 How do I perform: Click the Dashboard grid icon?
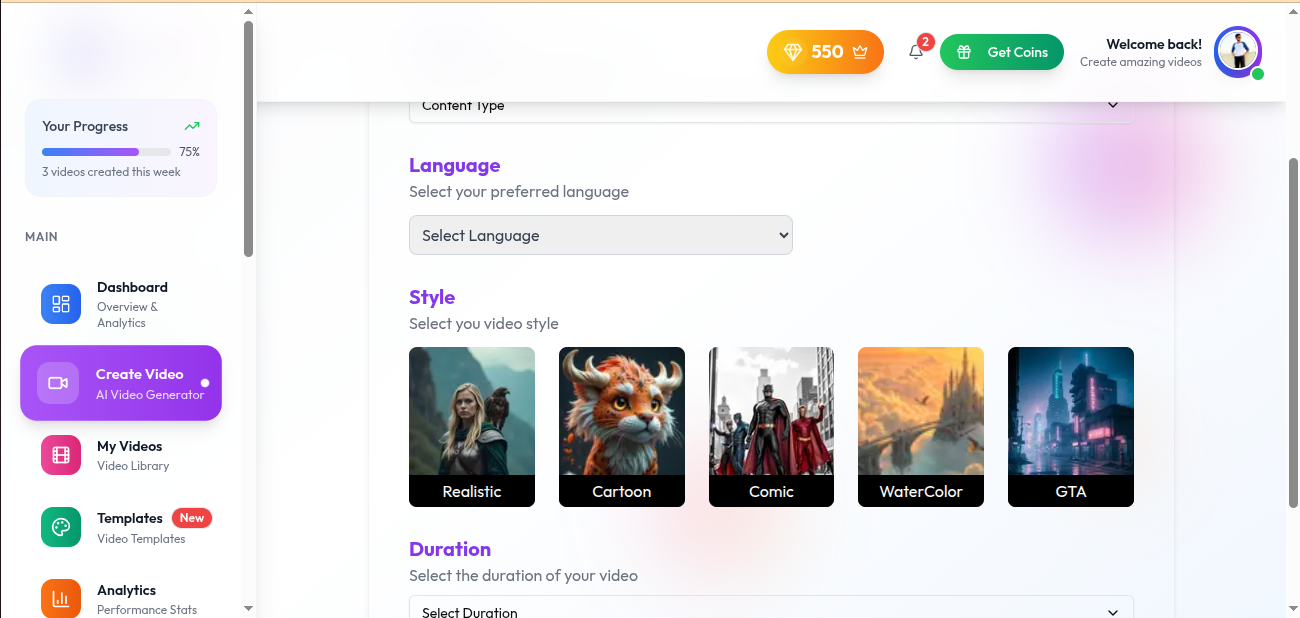coord(61,304)
